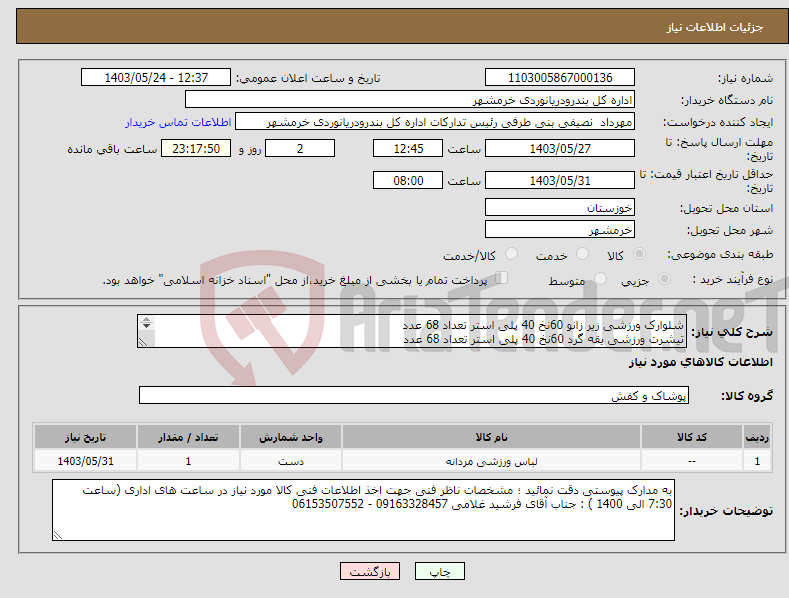The height and width of the screenshot is (598, 789).
Task: Click the response deadline date 1403/05/27
Action: coord(560,148)
